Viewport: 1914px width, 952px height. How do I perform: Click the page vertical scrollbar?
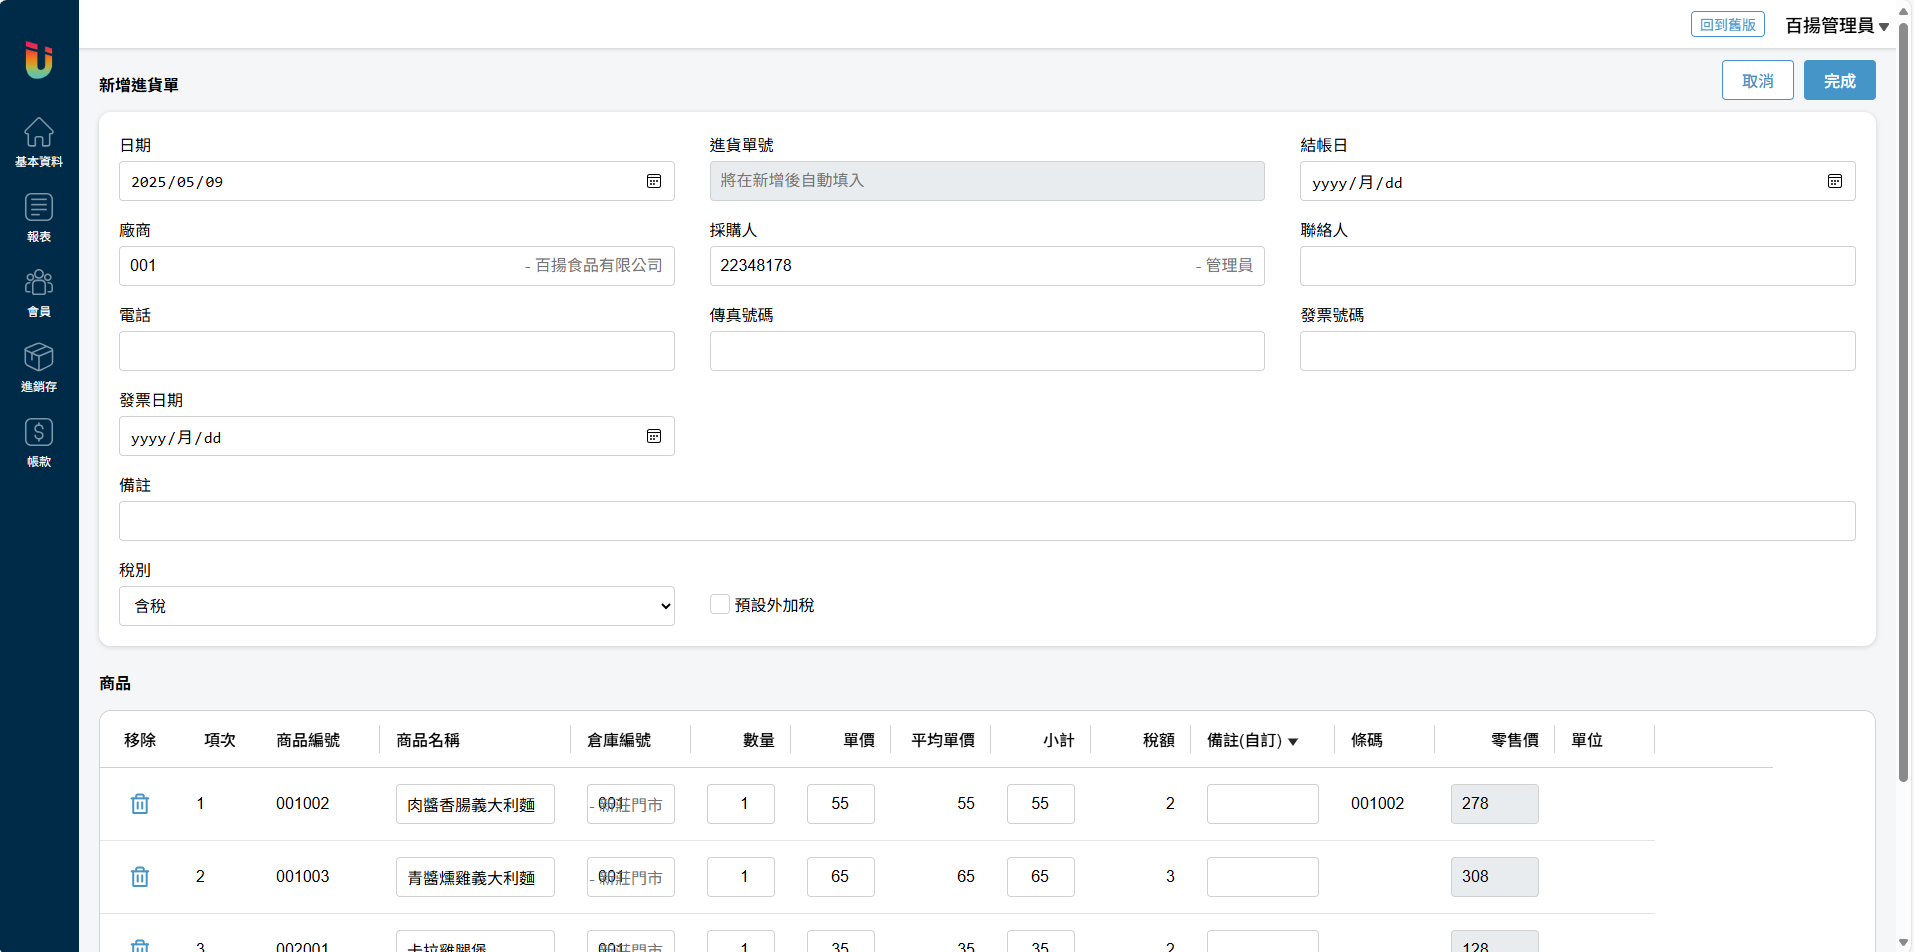pyautogui.click(x=1903, y=400)
